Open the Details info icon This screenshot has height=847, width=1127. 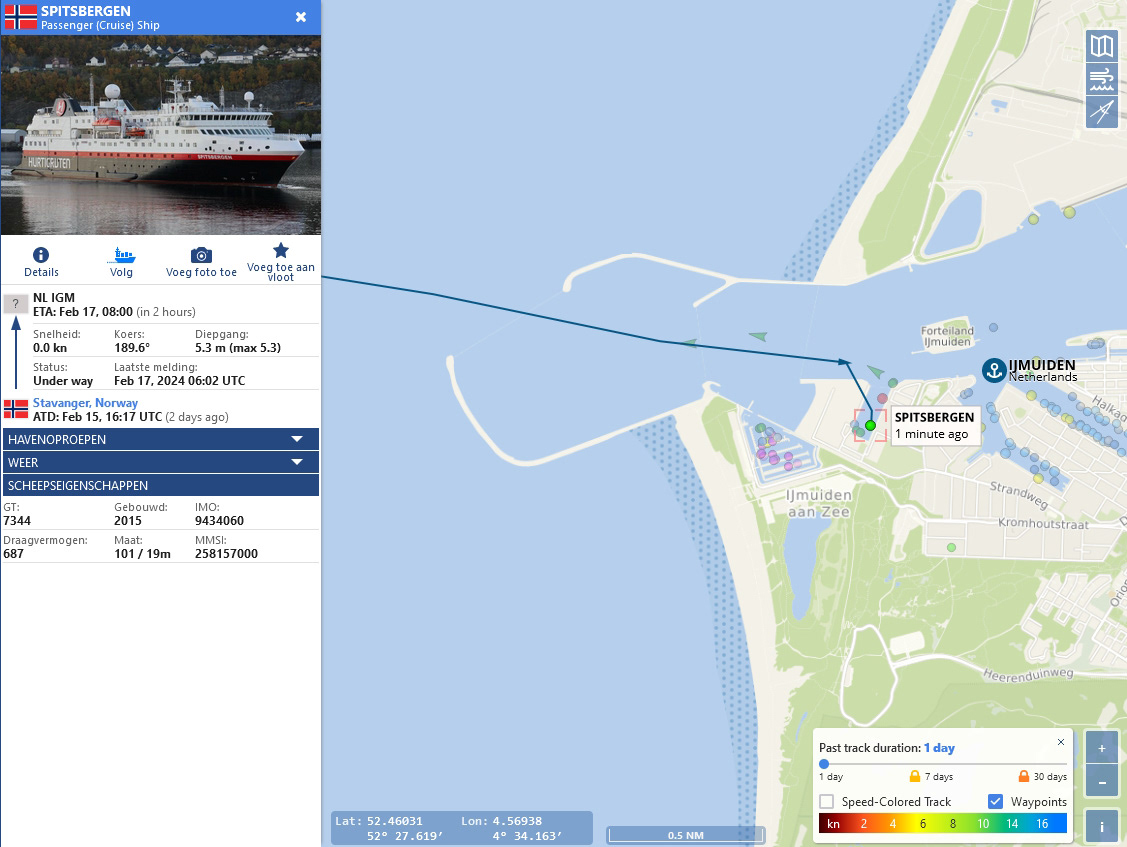(41, 255)
